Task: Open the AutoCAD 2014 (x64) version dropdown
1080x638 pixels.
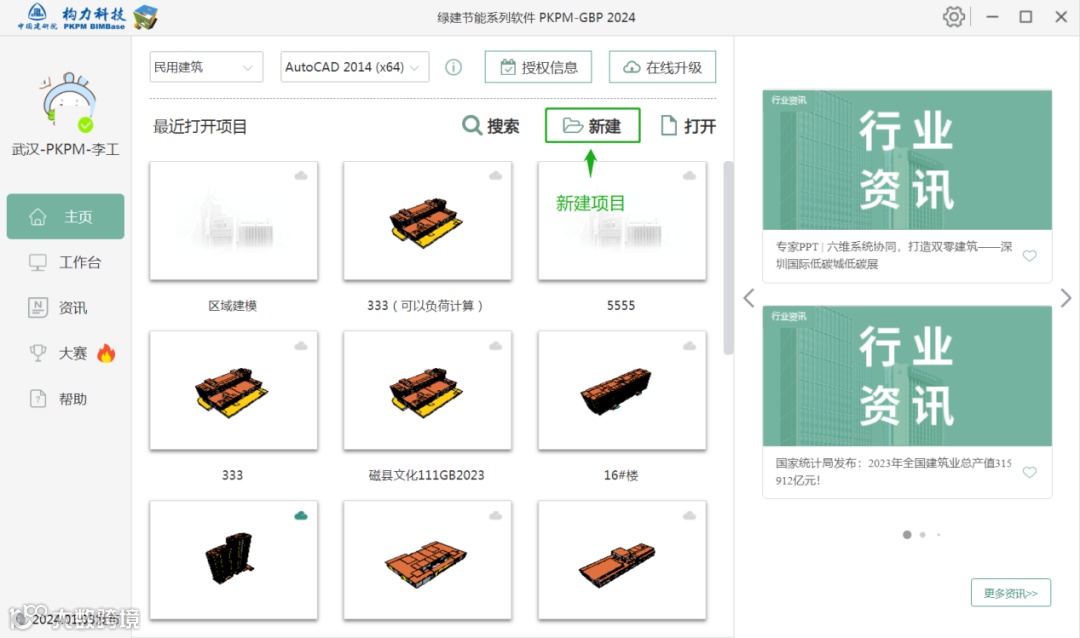Action: (x=355, y=67)
